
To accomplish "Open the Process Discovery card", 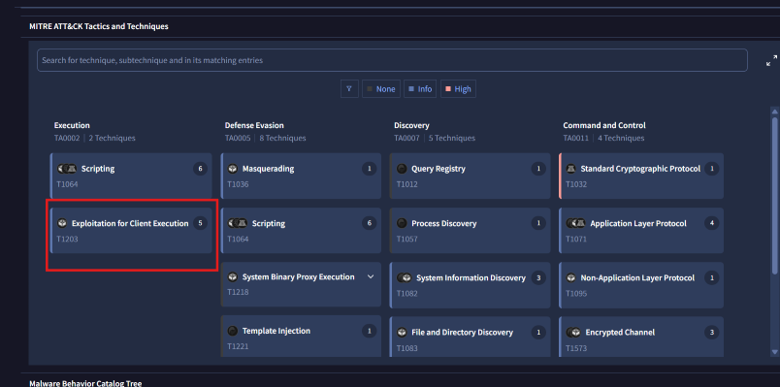I will pos(470,231).
